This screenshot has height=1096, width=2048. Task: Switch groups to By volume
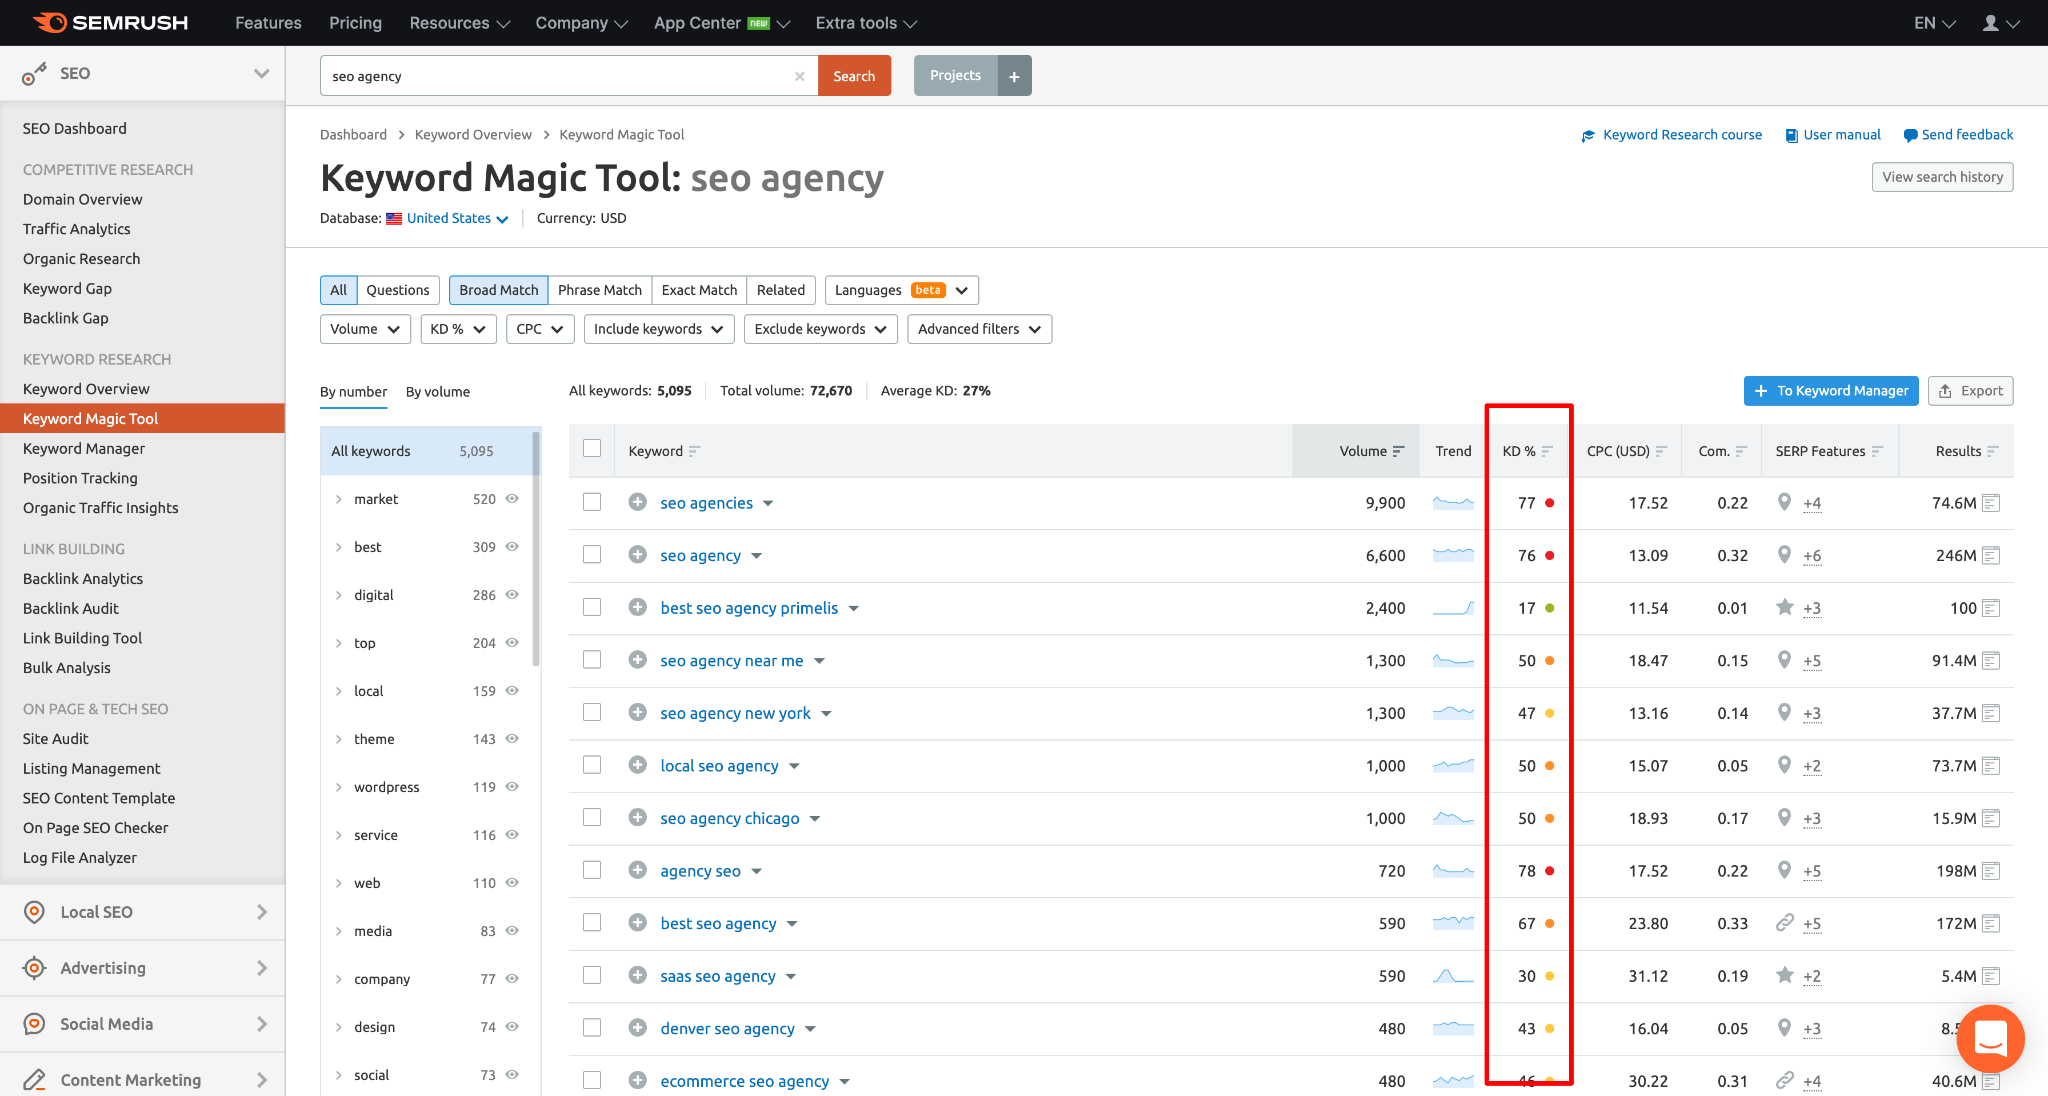[438, 392]
